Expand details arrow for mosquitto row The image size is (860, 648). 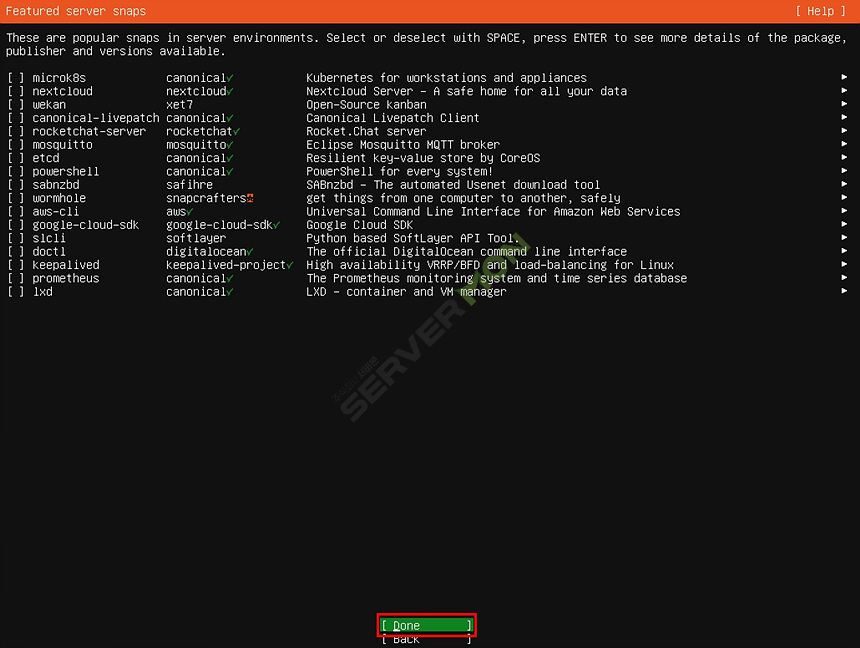(x=844, y=144)
